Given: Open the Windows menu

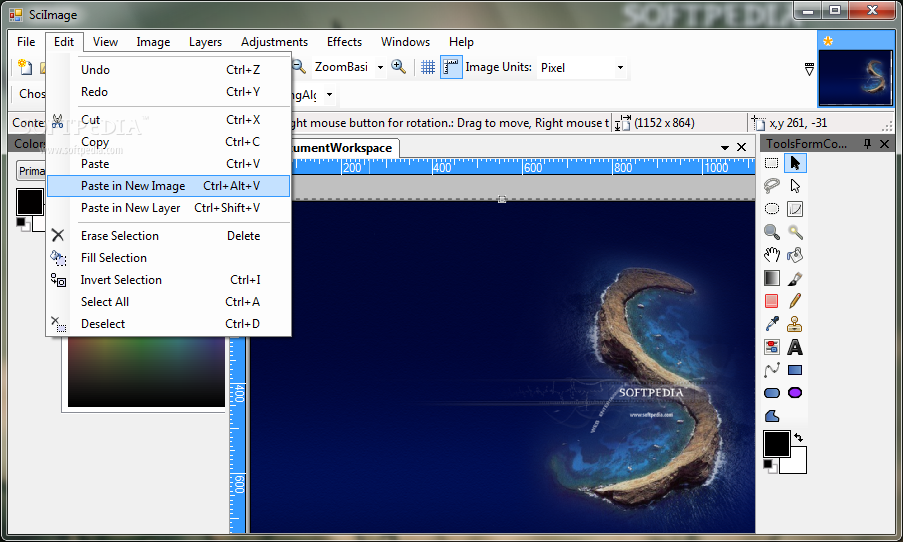Looking at the screenshot, I should [x=405, y=42].
